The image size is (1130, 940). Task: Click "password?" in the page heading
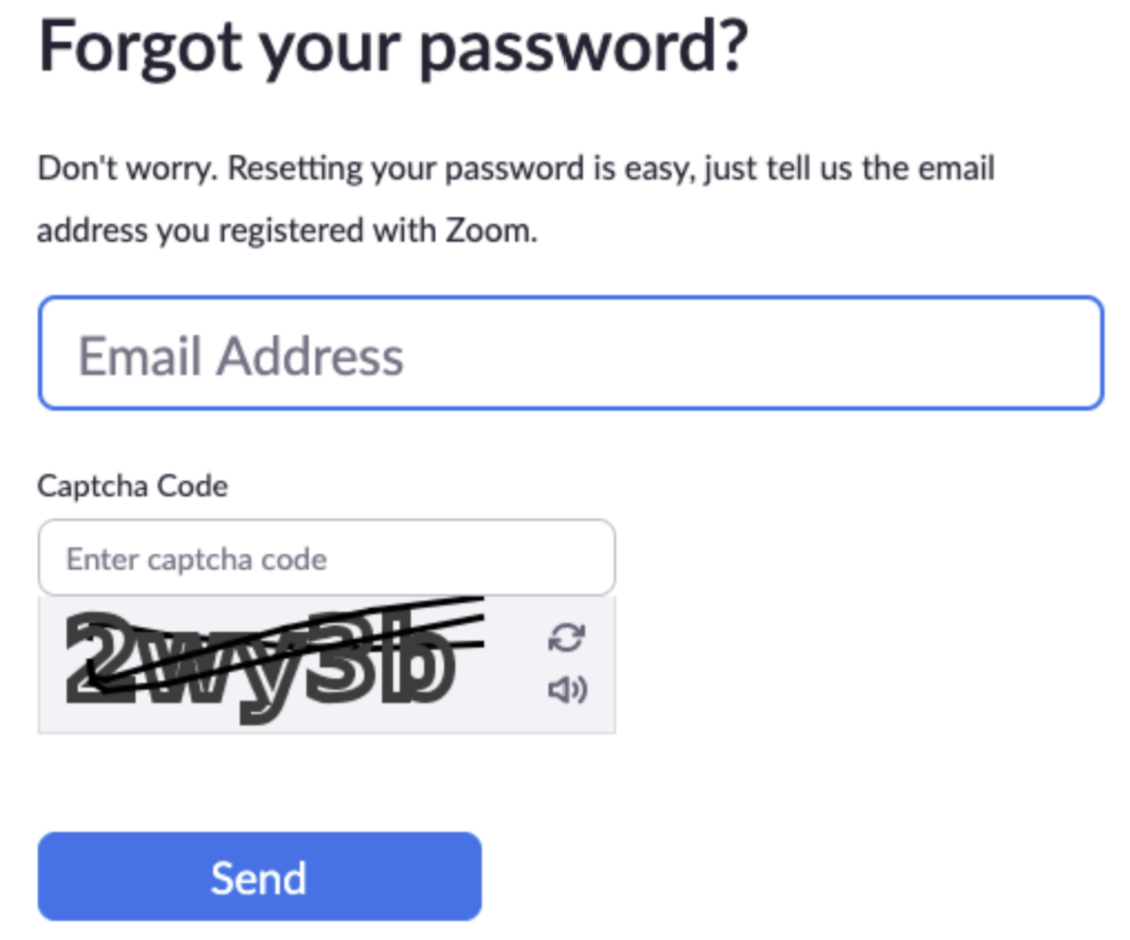(x=583, y=48)
